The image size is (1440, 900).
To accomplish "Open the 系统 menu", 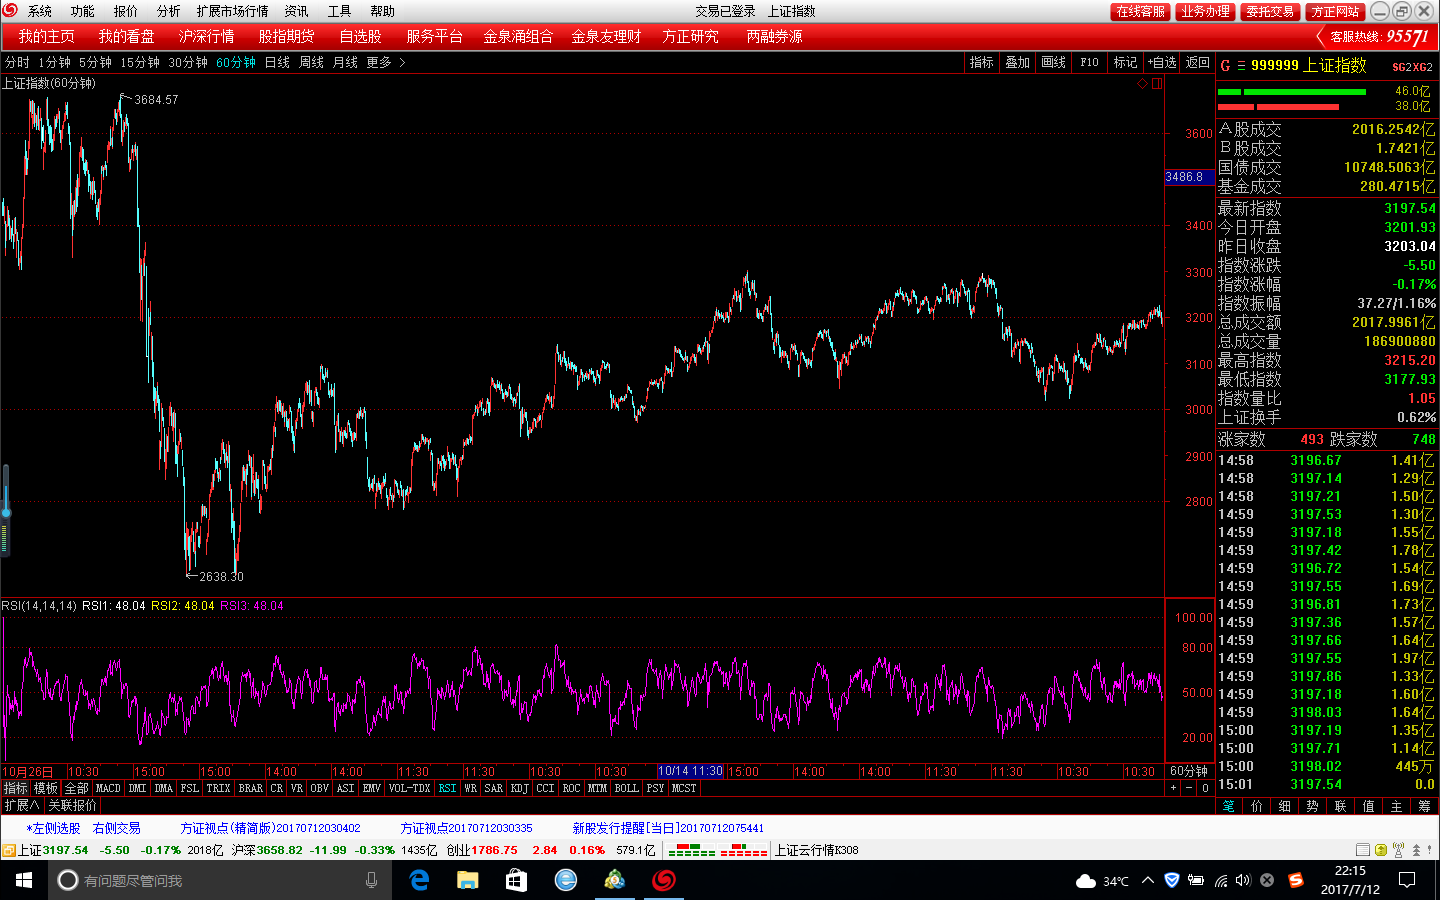I will pos(40,11).
